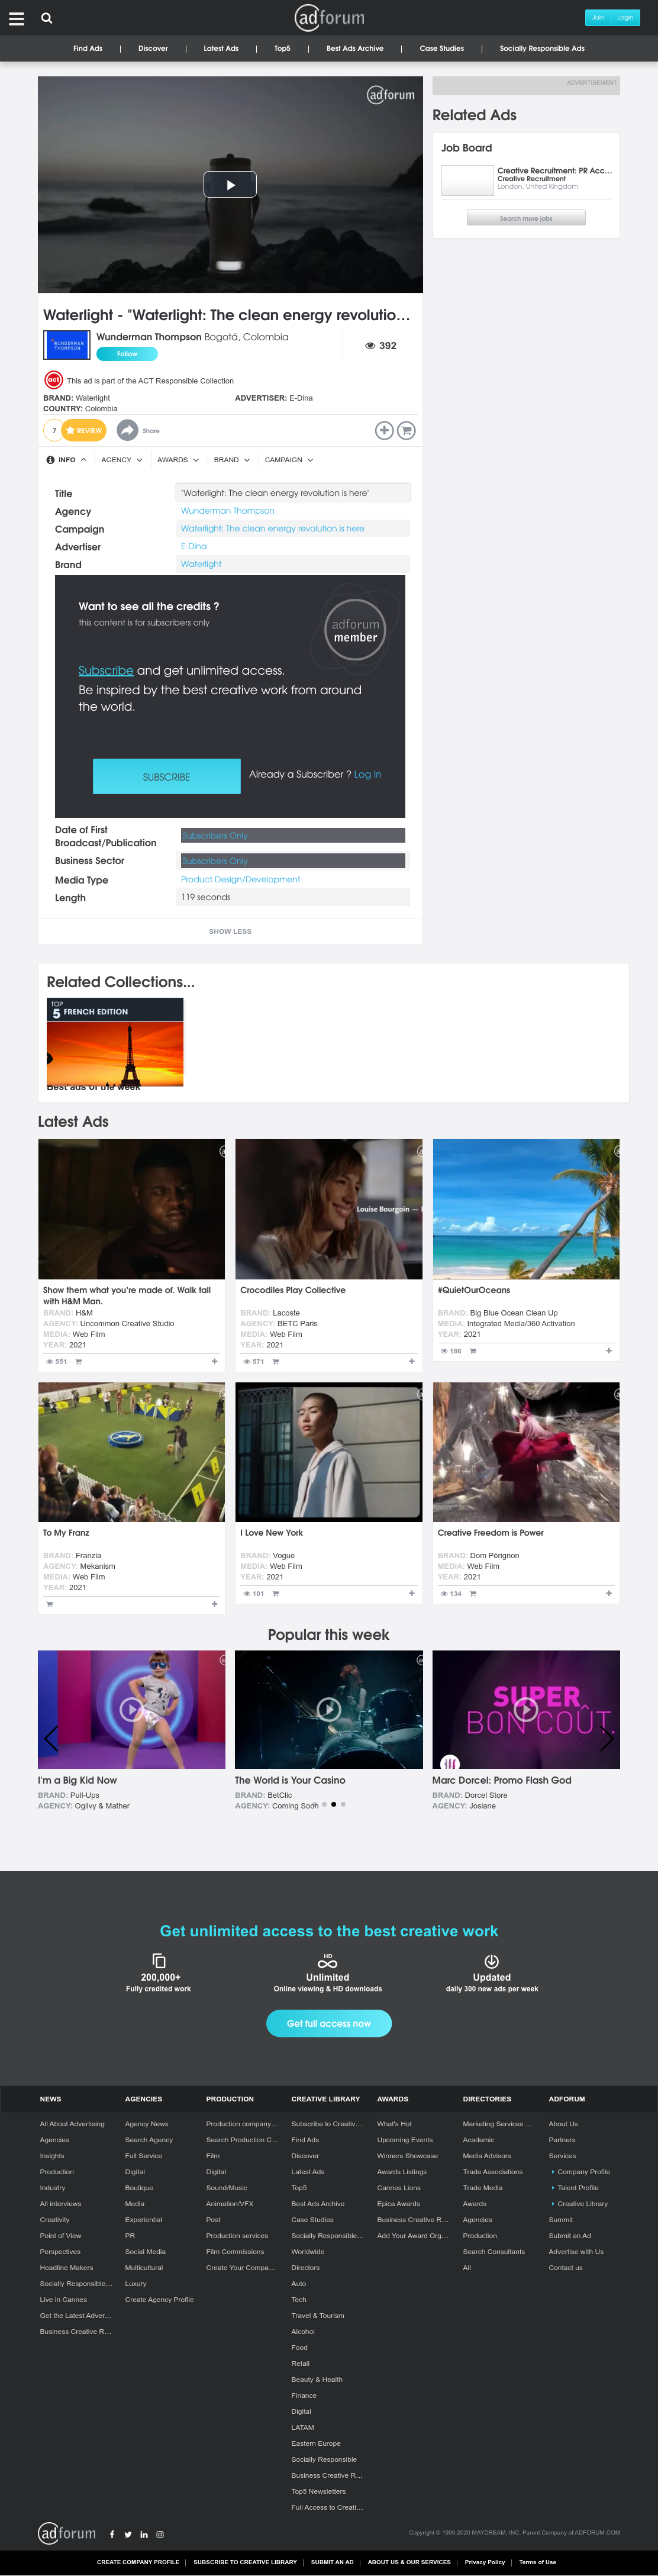Click the Join button

tap(598, 18)
